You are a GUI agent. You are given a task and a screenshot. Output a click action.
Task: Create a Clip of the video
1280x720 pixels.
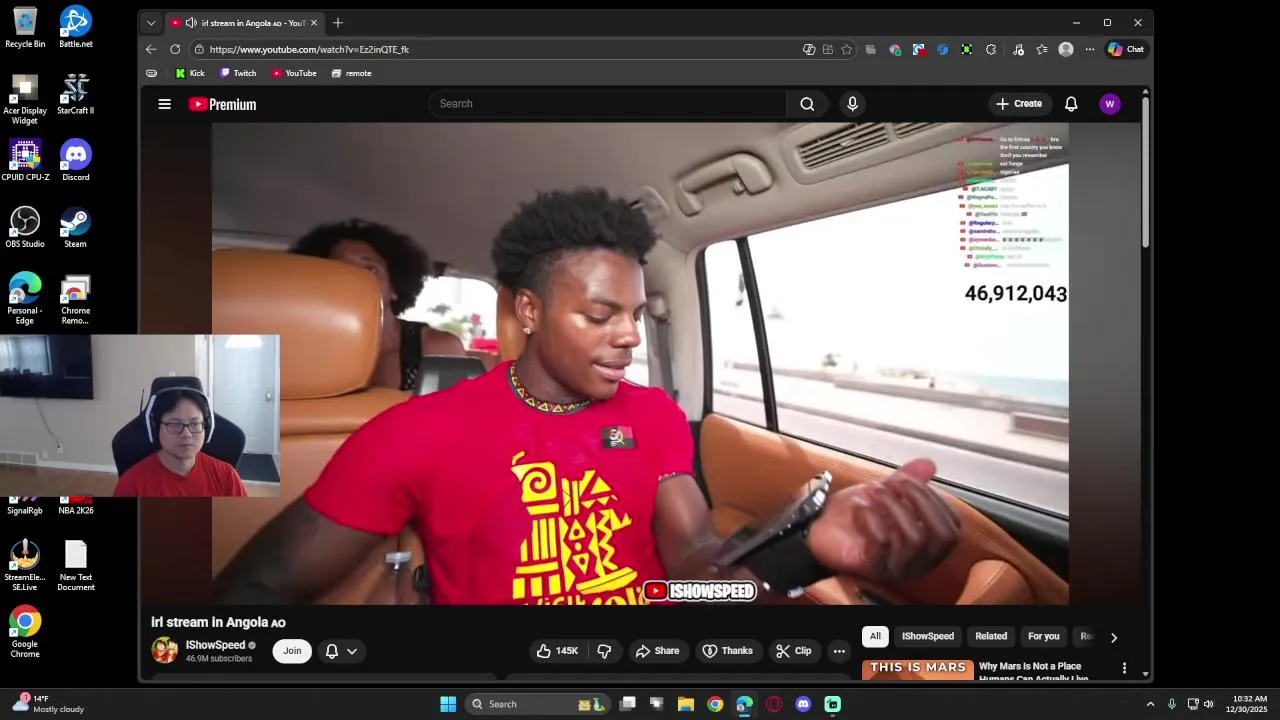[793, 651]
